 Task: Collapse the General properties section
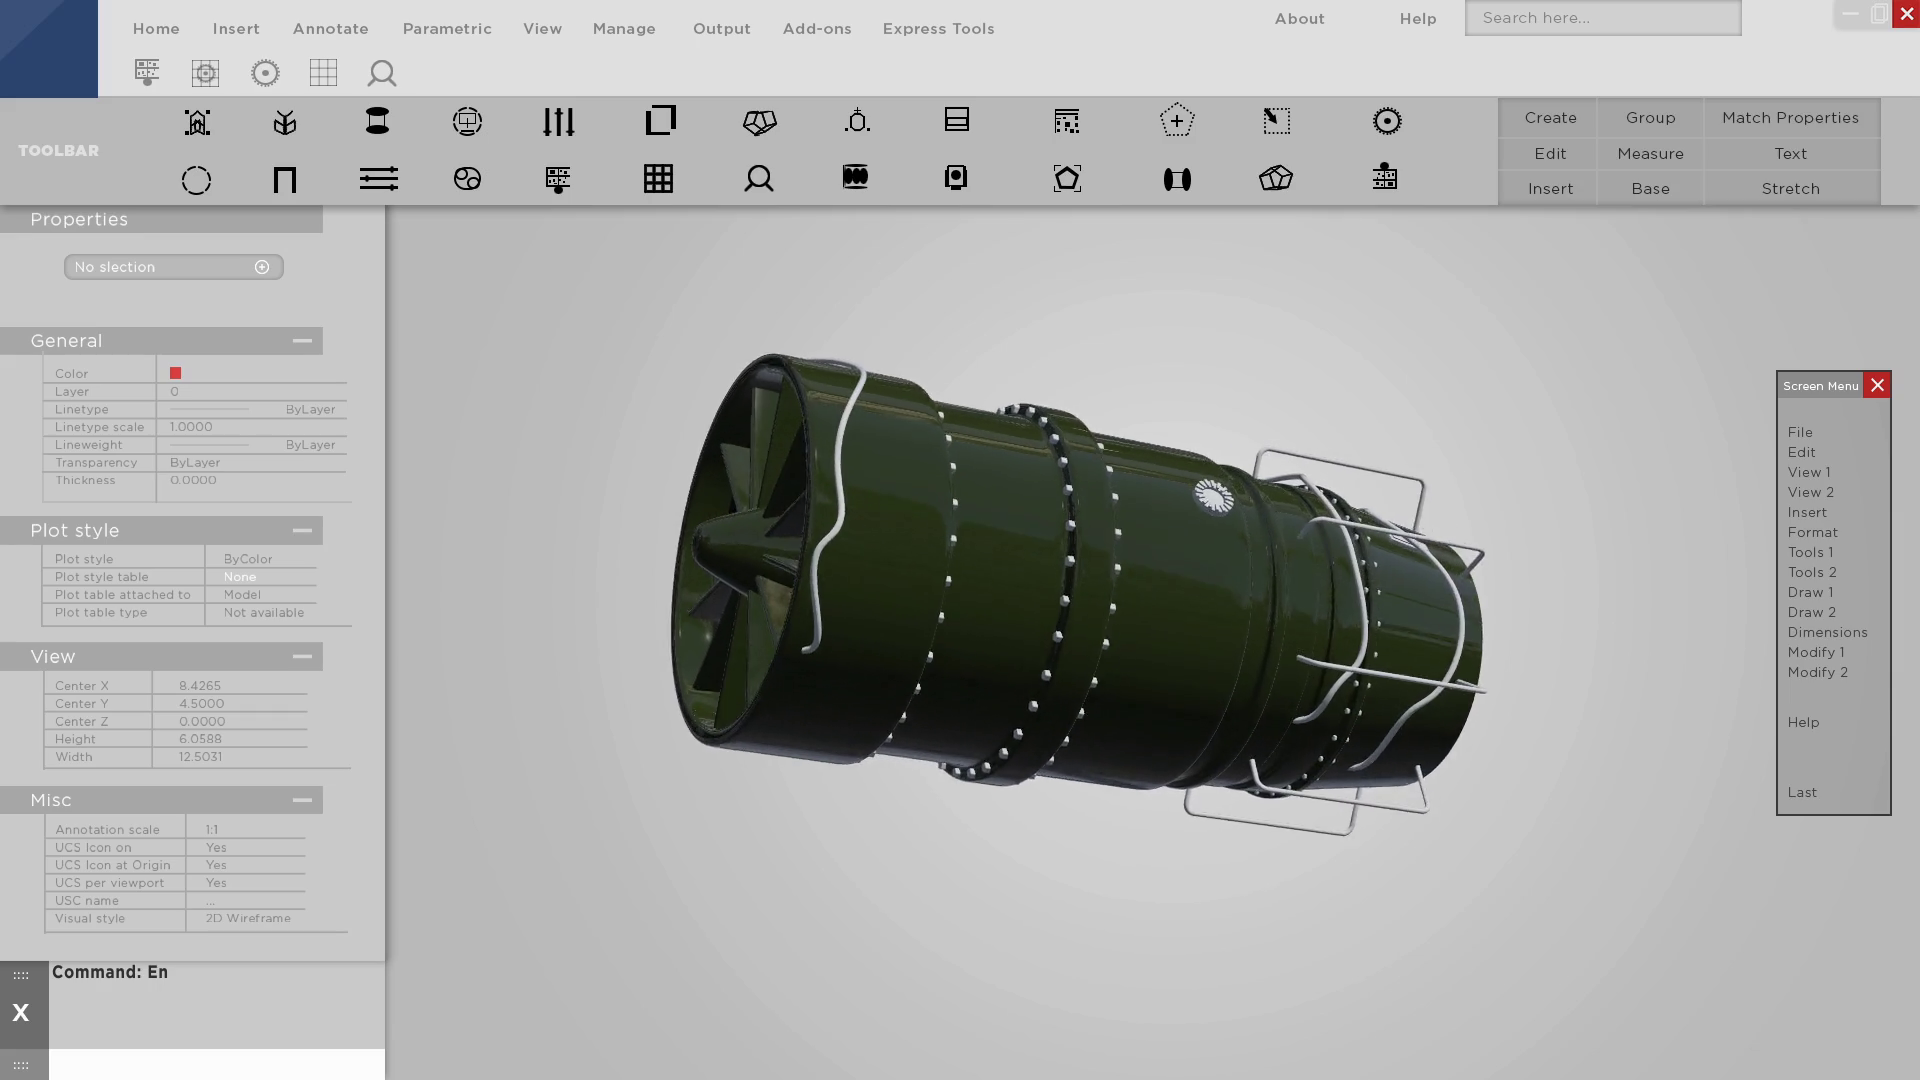pyautogui.click(x=302, y=340)
